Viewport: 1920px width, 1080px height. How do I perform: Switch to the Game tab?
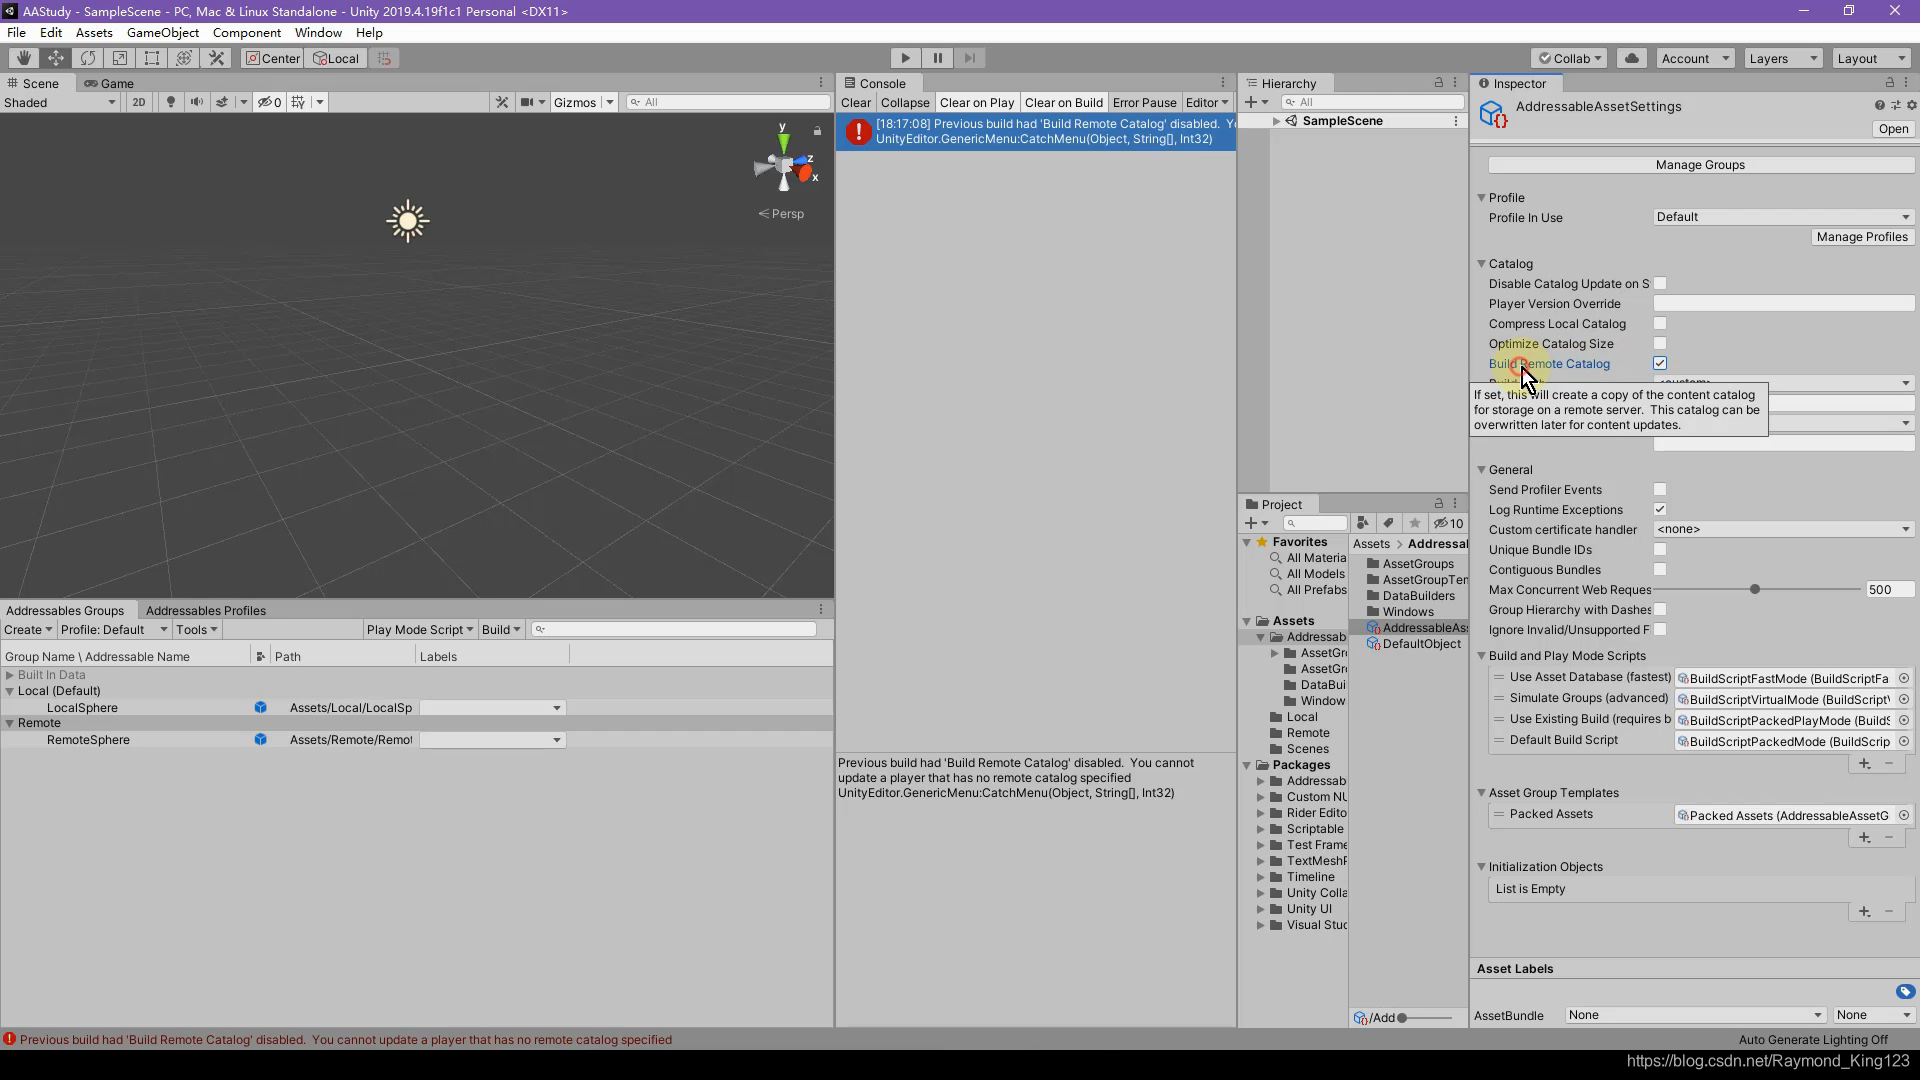pyautogui.click(x=109, y=83)
